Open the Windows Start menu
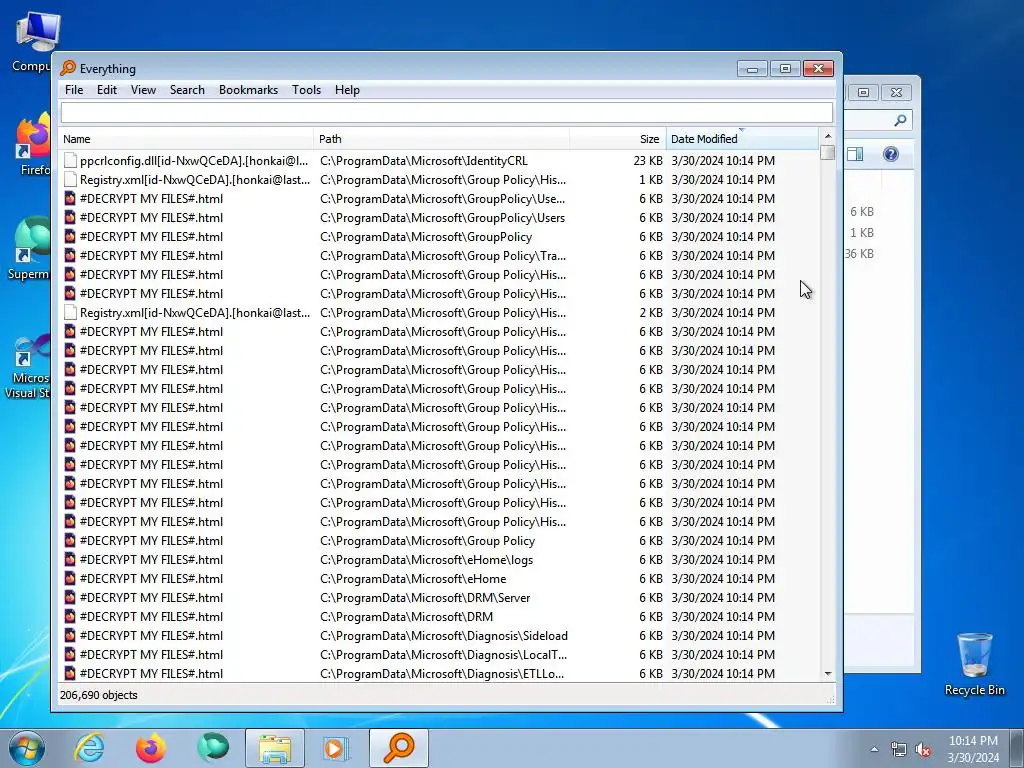 pos(26,748)
